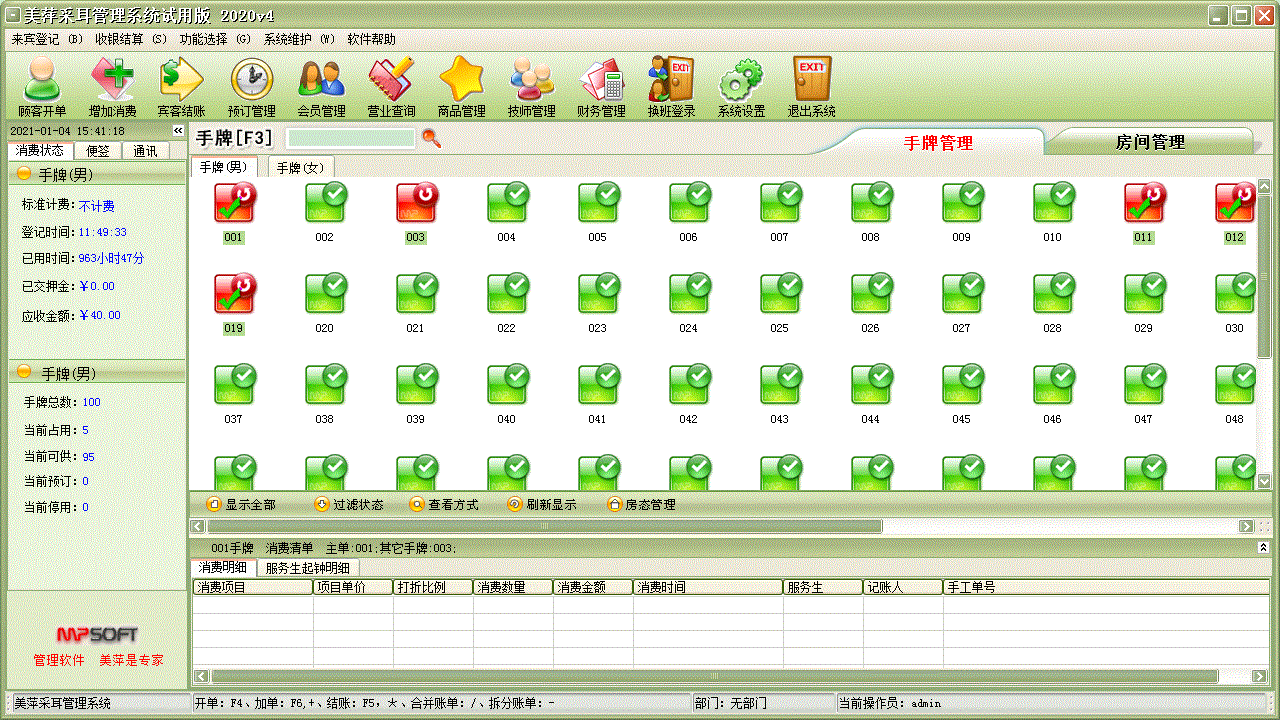
Task: Switch to 手牌(女) tab
Action: pyautogui.click(x=301, y=168)
